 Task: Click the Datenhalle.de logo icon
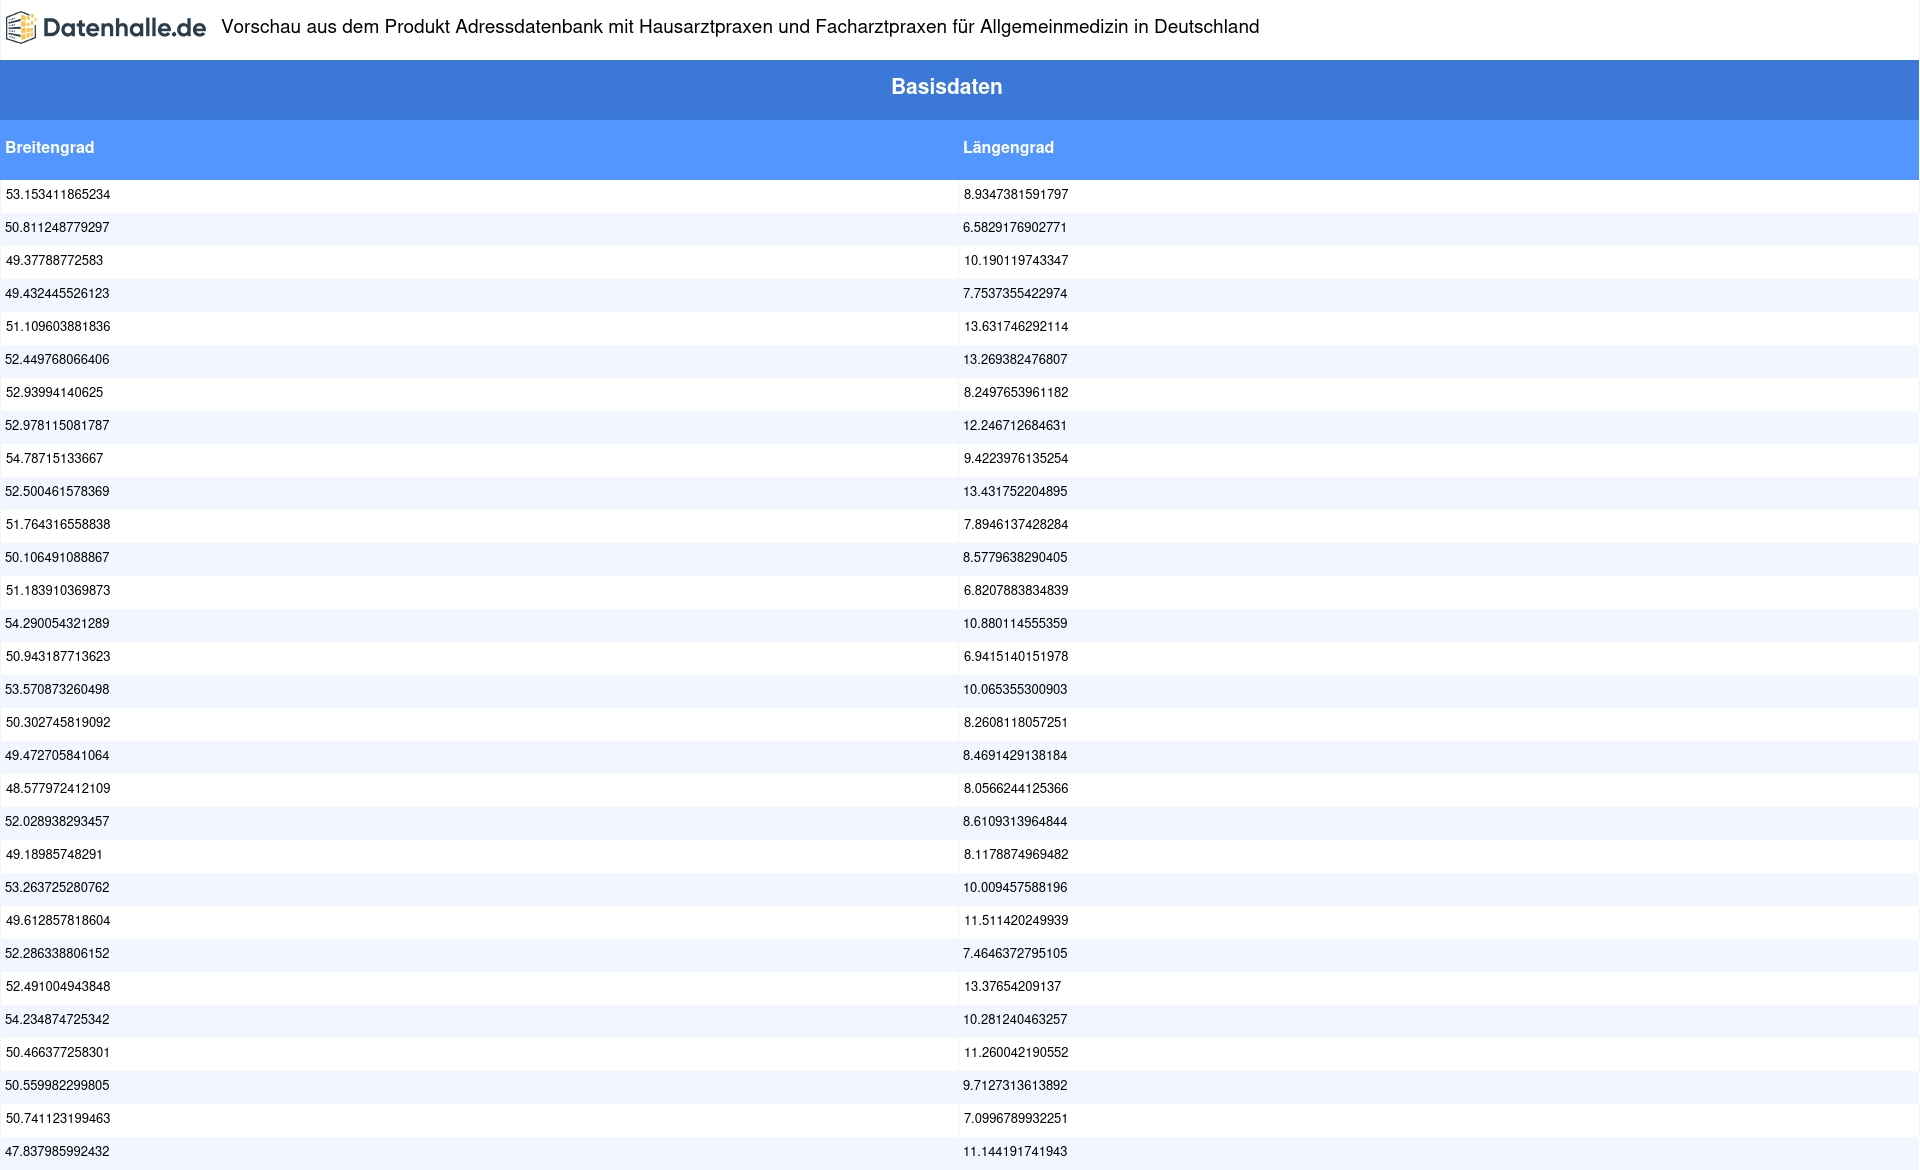coord(21,28)
